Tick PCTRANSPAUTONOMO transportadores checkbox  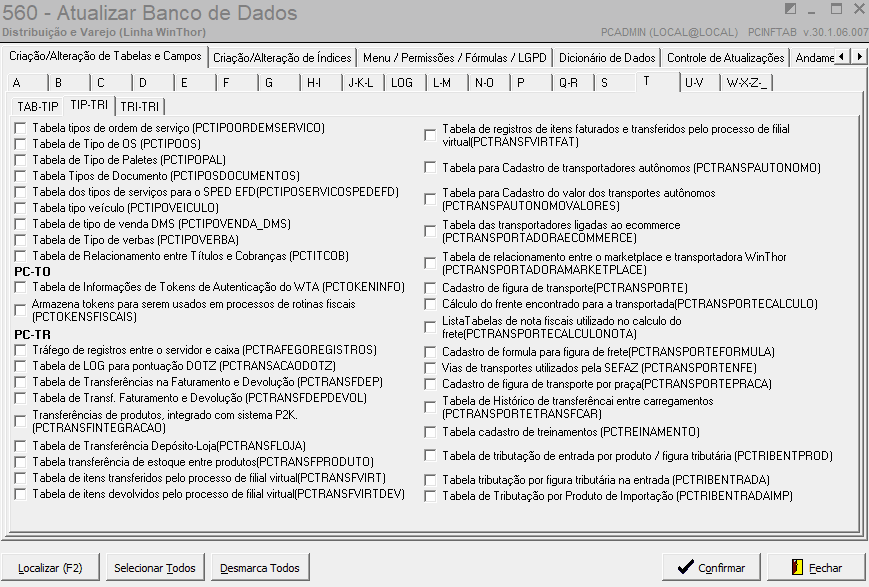(430, 167)
